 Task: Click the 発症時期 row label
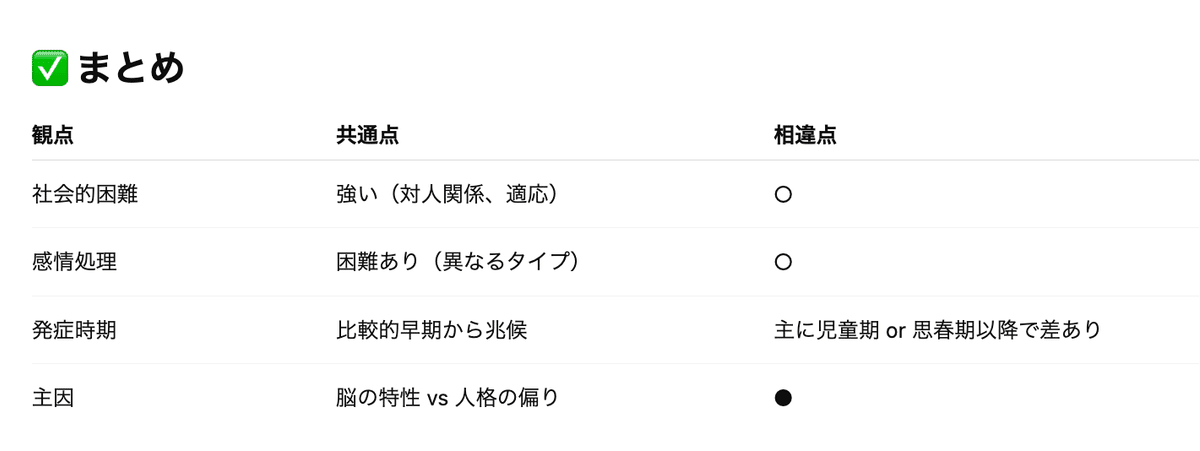(x=74, y=329)
